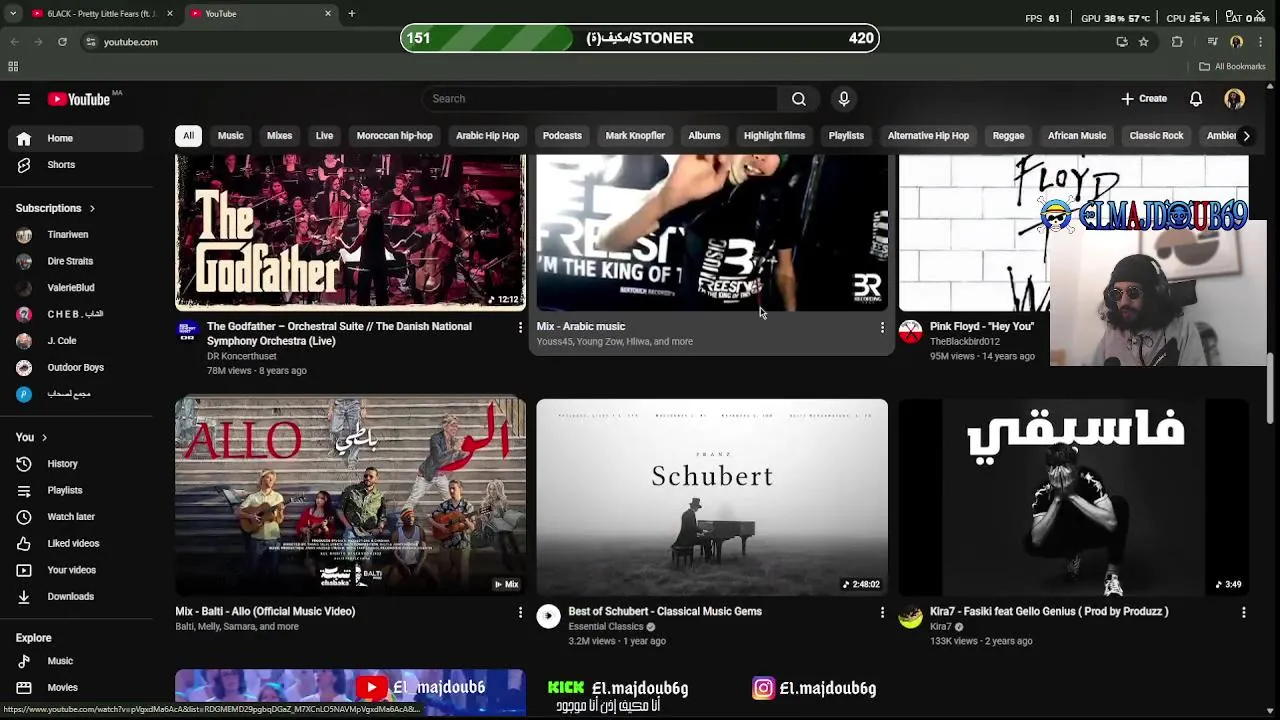Select the Moroccan hip-hop chip
Image resolution: width=1280 pixels, height=720 pixels.
click(x=395, y=136)
